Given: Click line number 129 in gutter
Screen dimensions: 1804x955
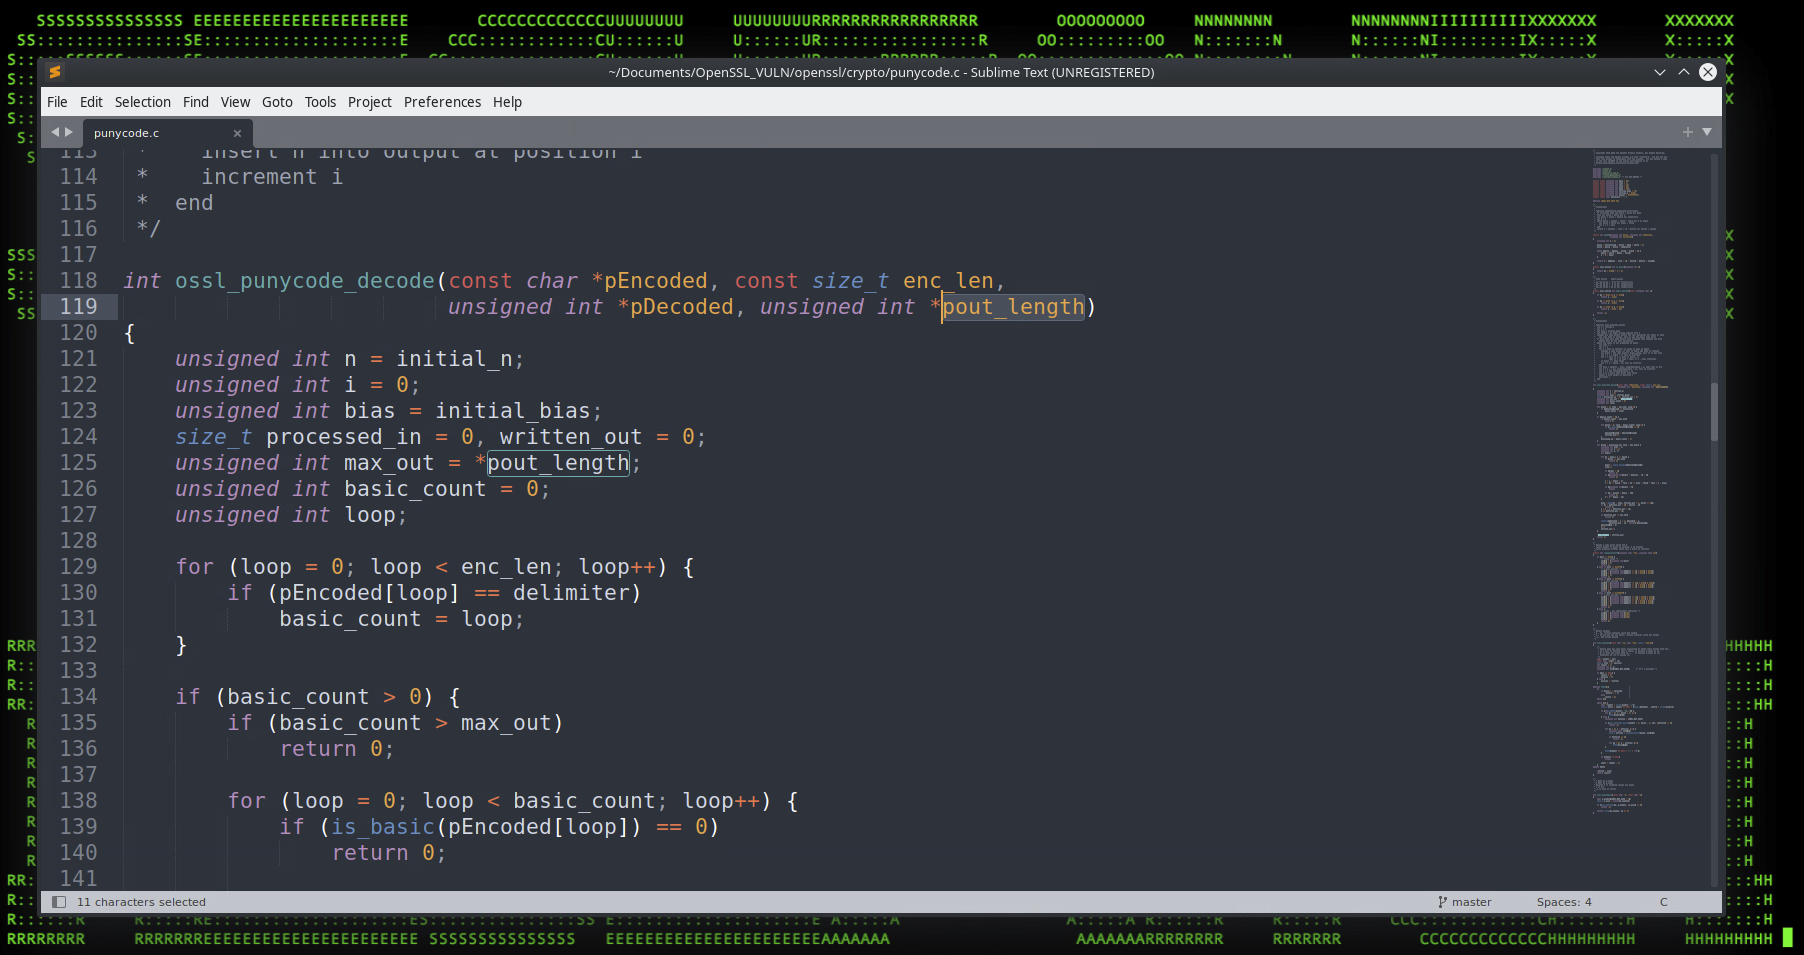Looking at the screenshot, I should point(78,567).
